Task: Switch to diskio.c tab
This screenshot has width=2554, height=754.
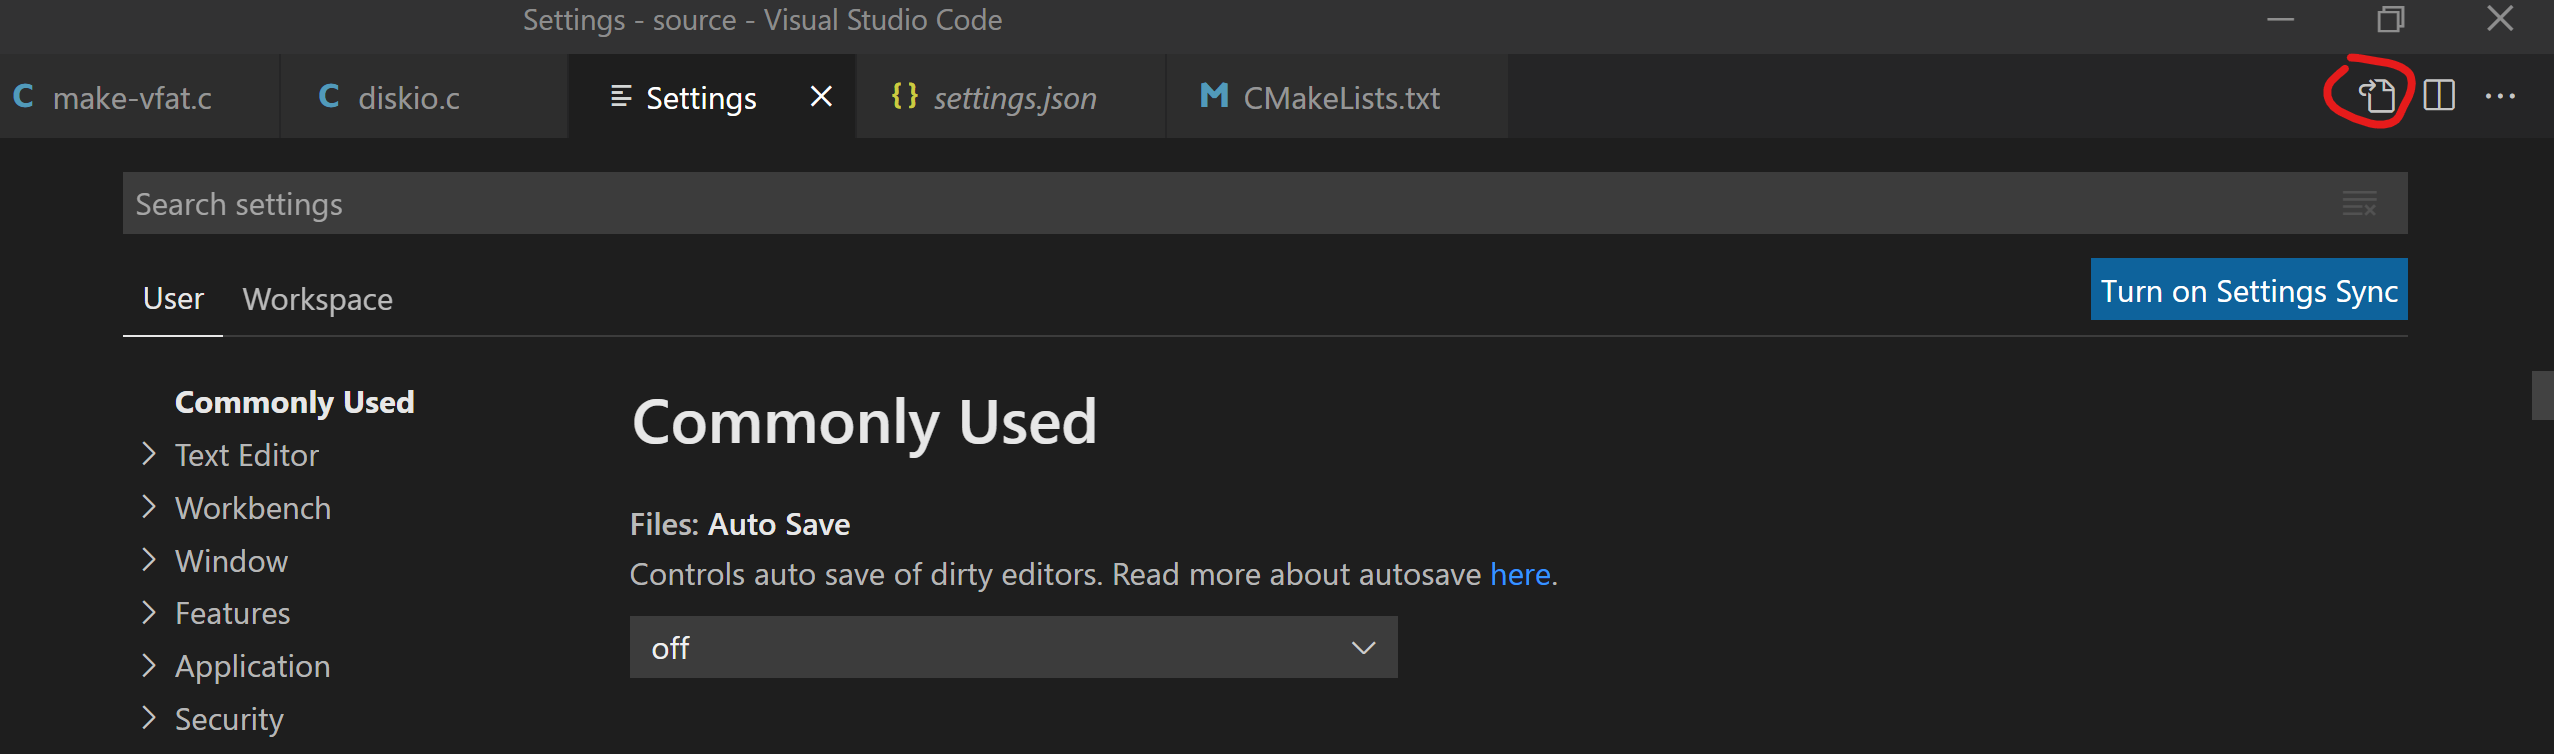Action: pos(424,97)
